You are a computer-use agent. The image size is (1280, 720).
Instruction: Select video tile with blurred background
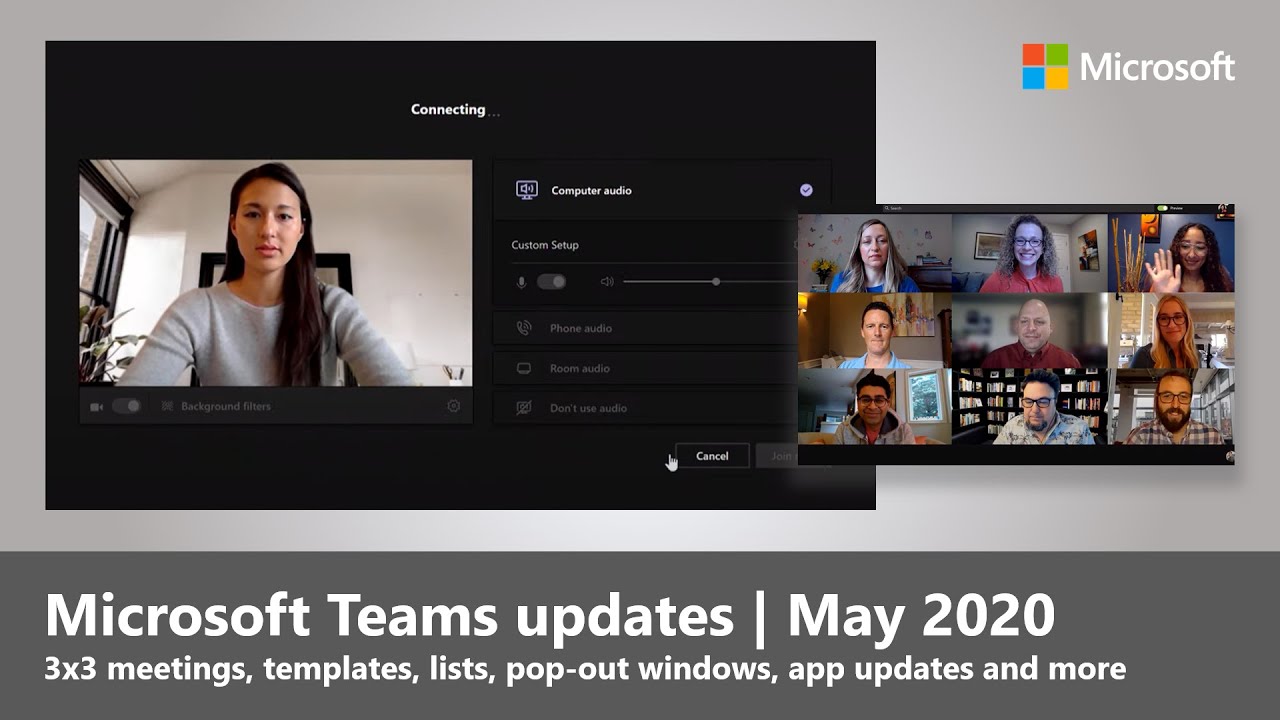point(1028,331)
